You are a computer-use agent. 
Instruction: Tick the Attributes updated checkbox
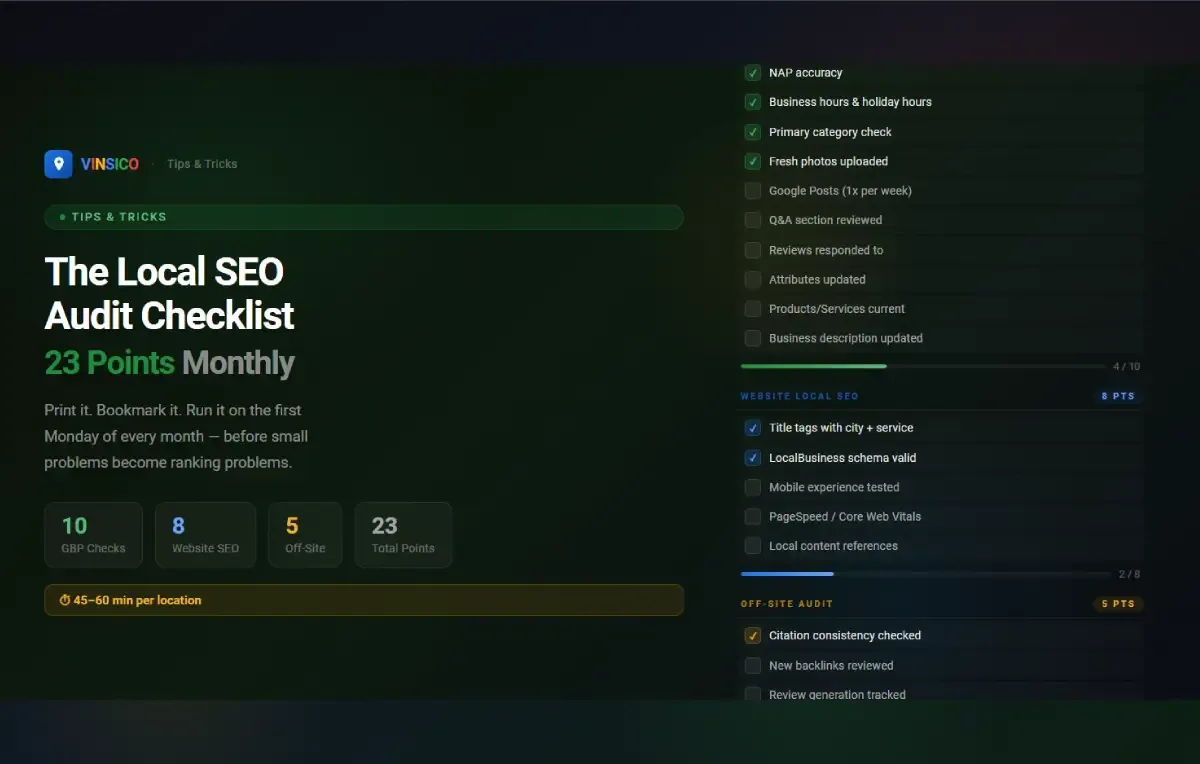[x=753, y=280]
